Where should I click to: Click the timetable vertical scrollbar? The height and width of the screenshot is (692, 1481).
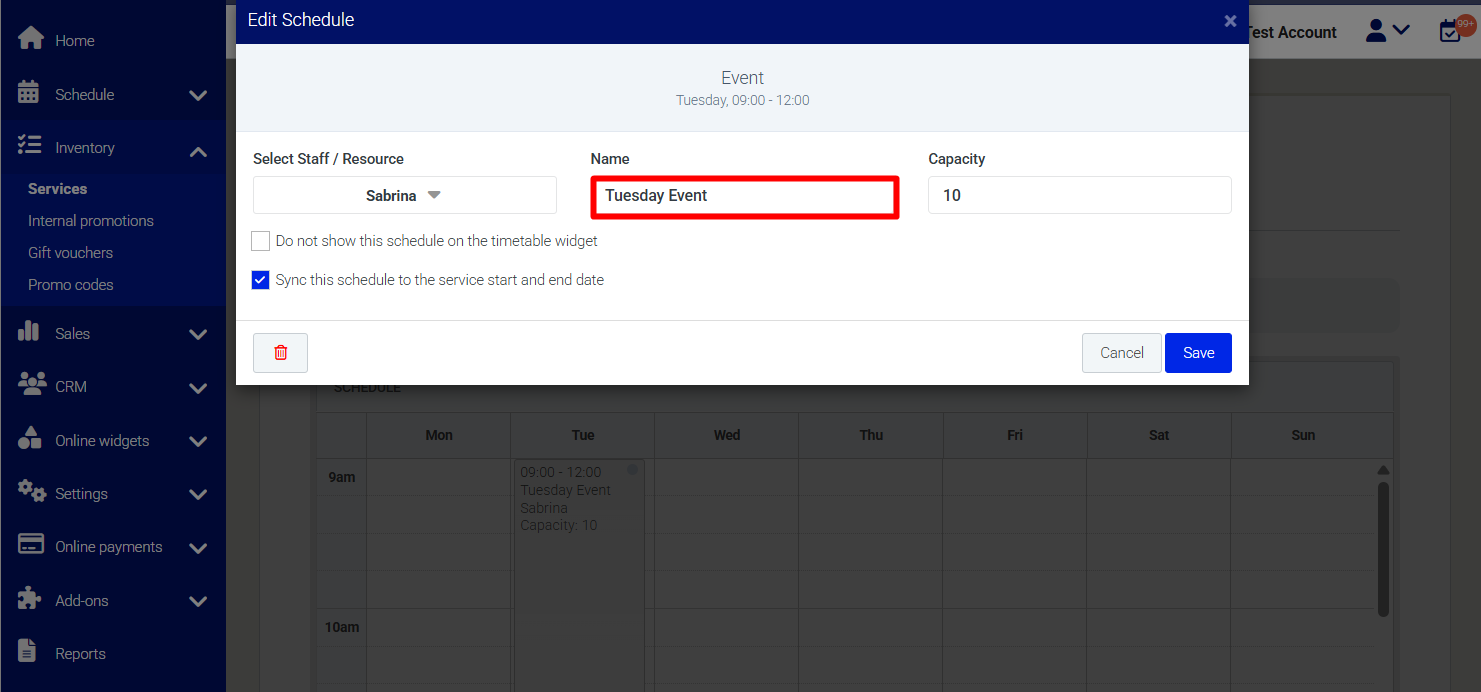click(x=1383, y=548)
